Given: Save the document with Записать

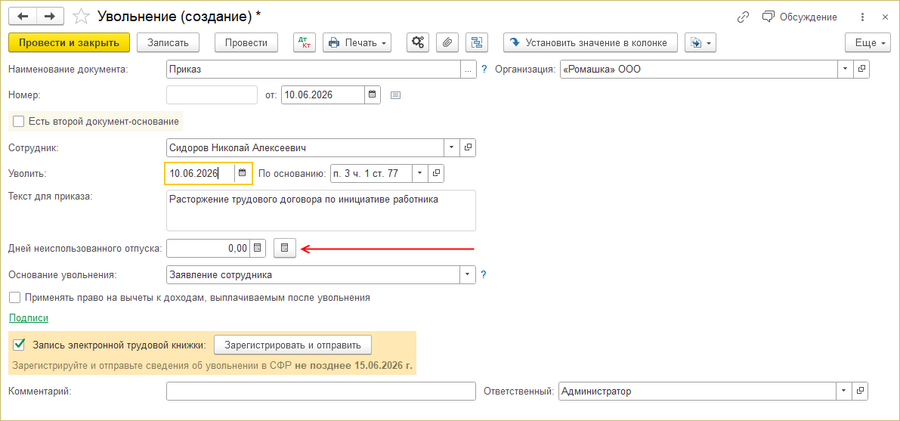Looking at the screenshot, I should pyautogui.click(x=168, y=43).
